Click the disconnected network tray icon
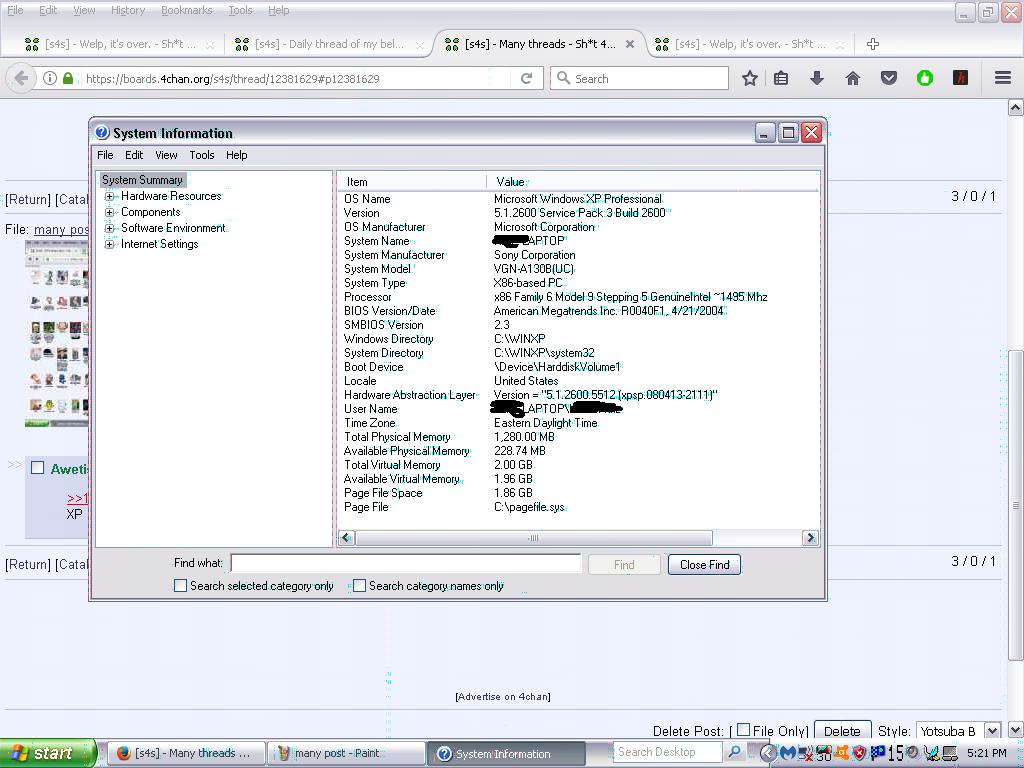Screen dimensions: 1024x768 (x=805, y=753)
